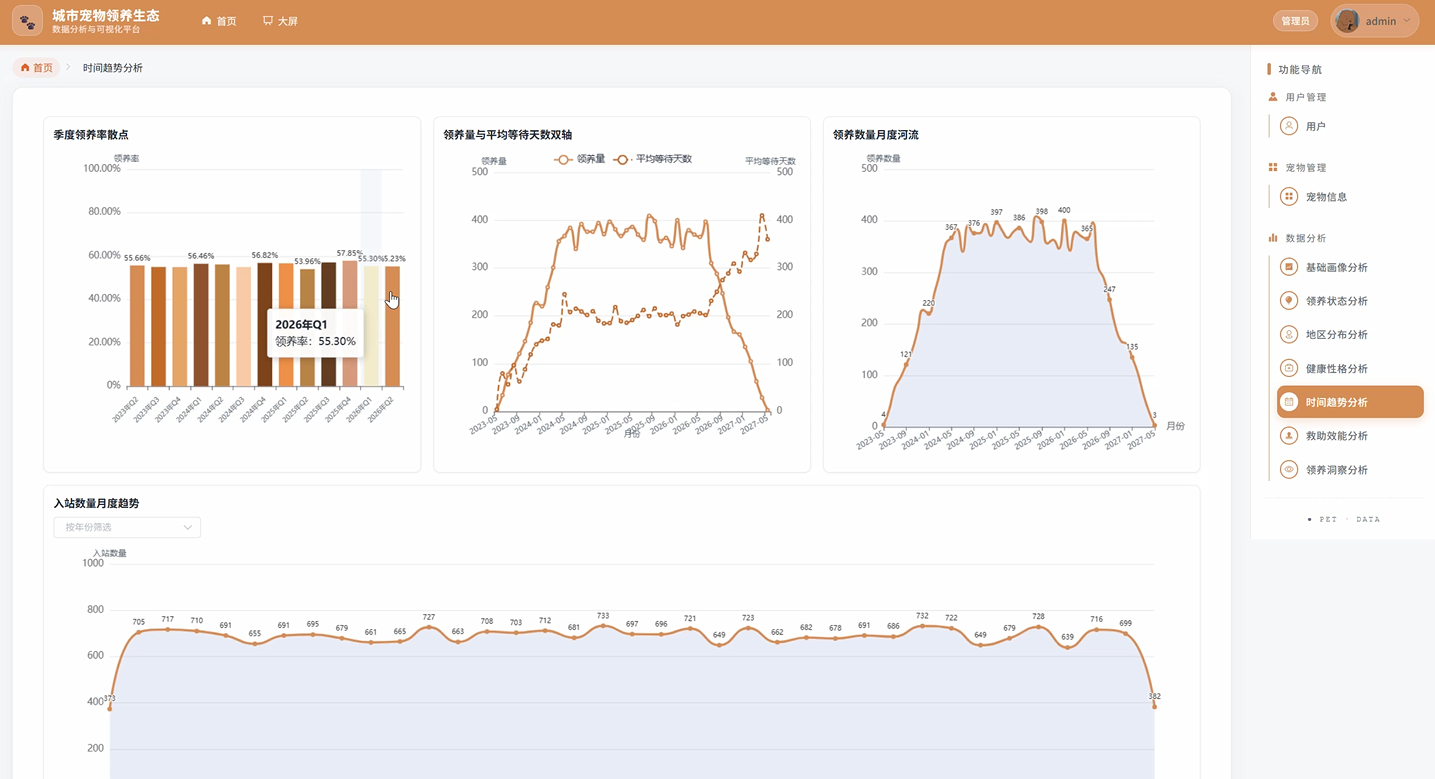Click the chevron arrow in the year filter
1435x779 pixels.
pyautogui.click(x=187, y=527)
